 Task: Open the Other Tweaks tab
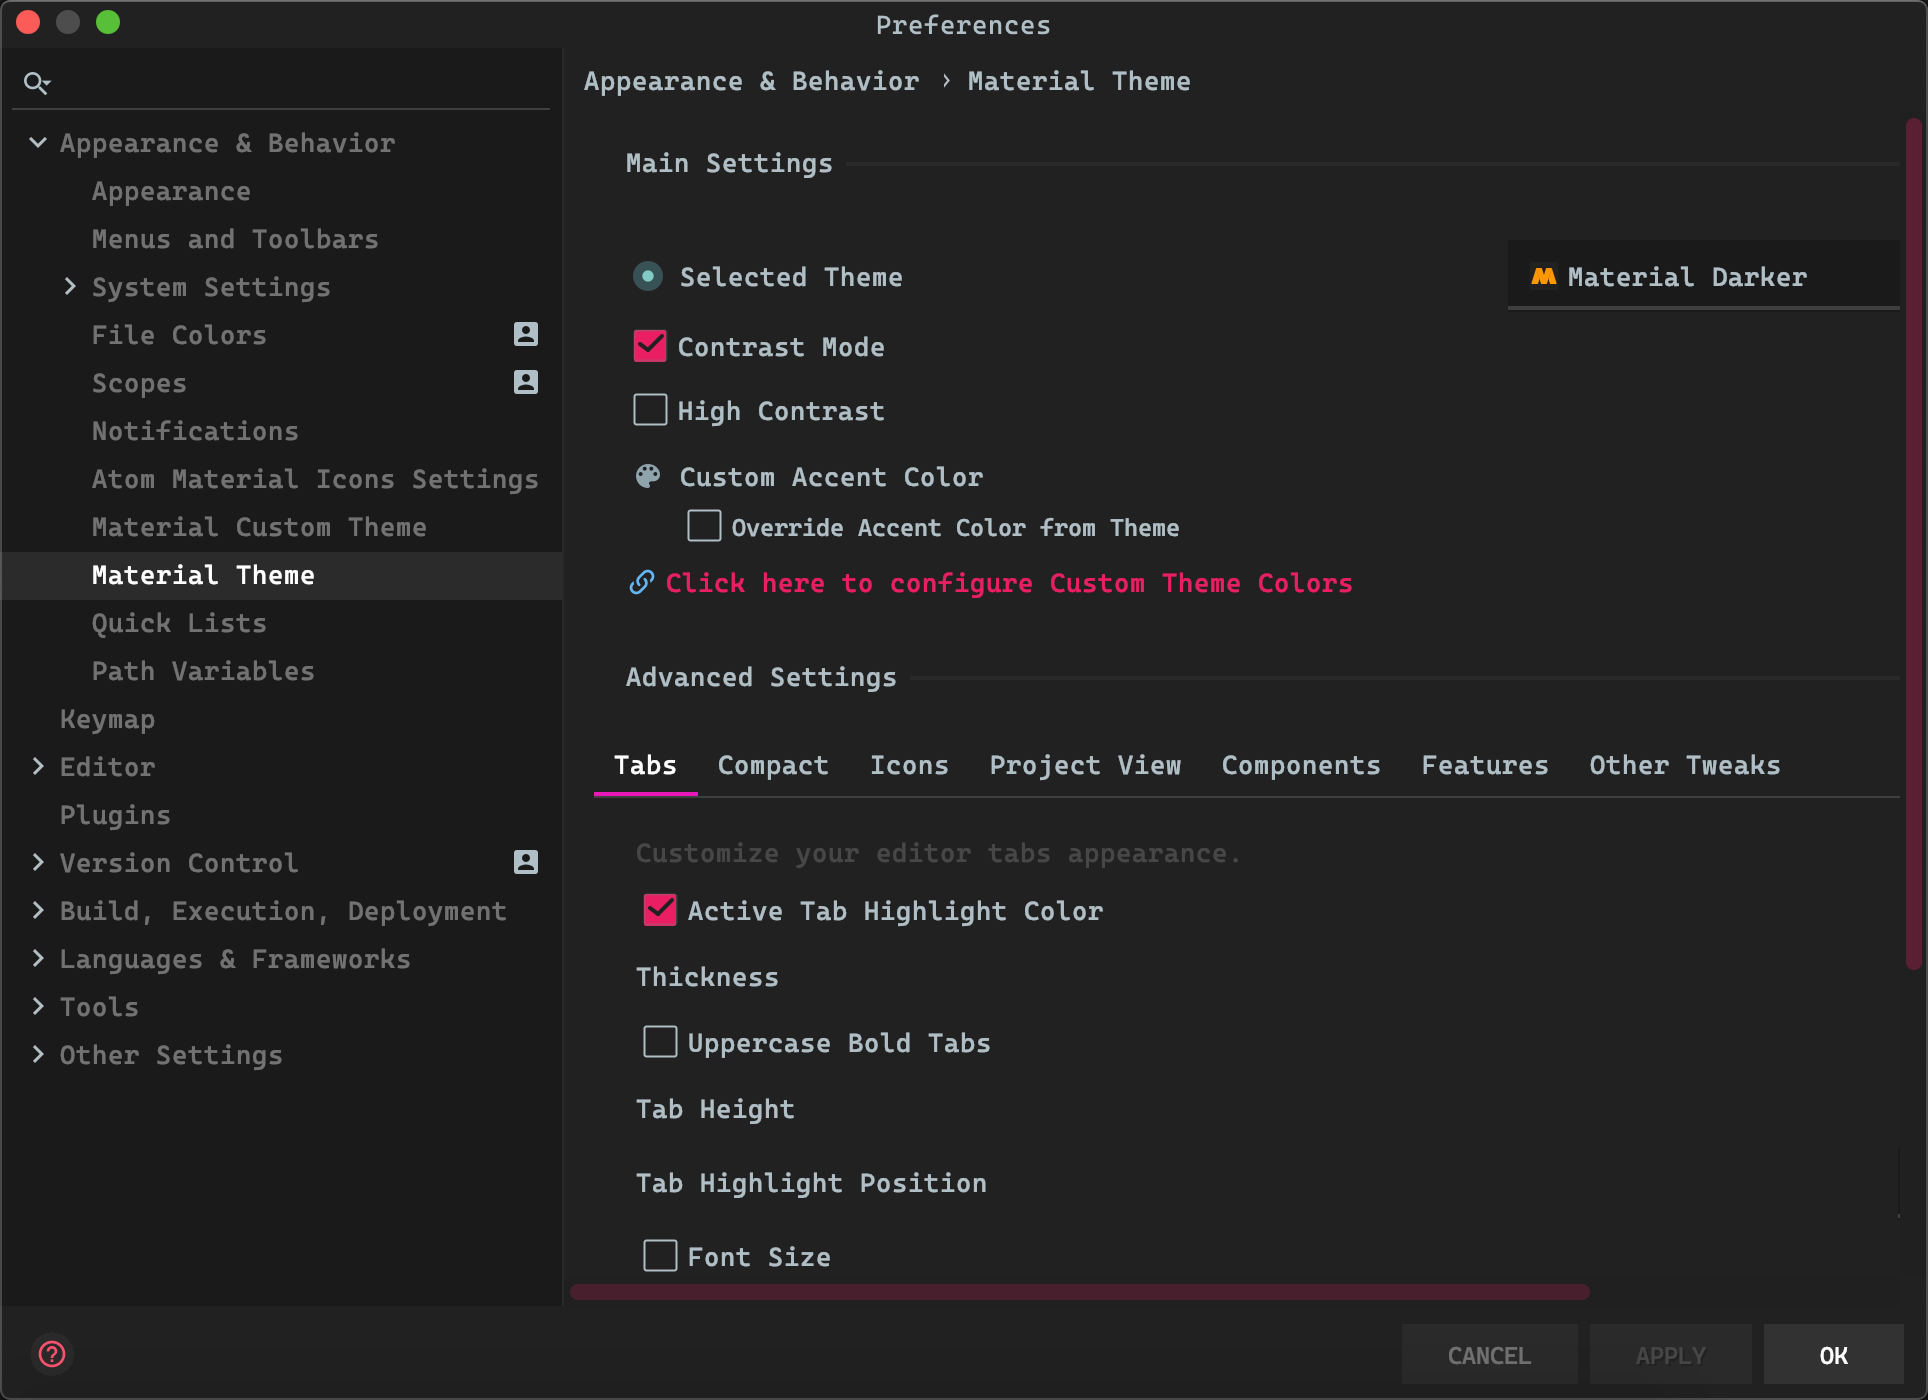[1685, 765]
